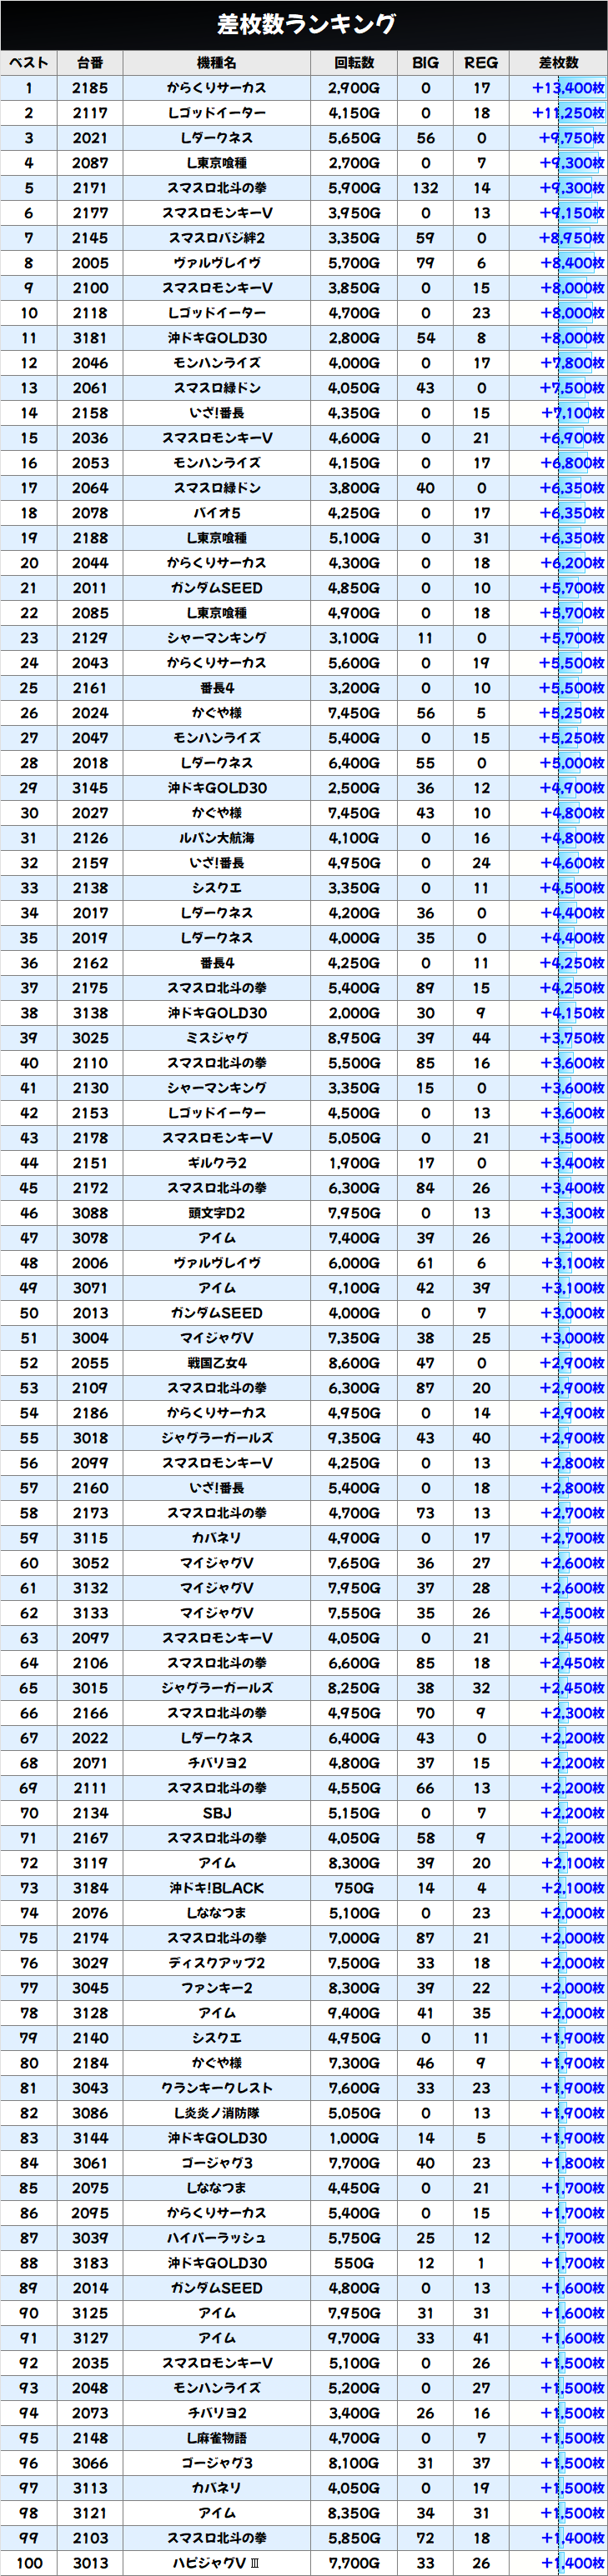Screen dimensions: 608x2576
Task: Click the 差枚数ランキング title
Action: click(x=306, y=24)
